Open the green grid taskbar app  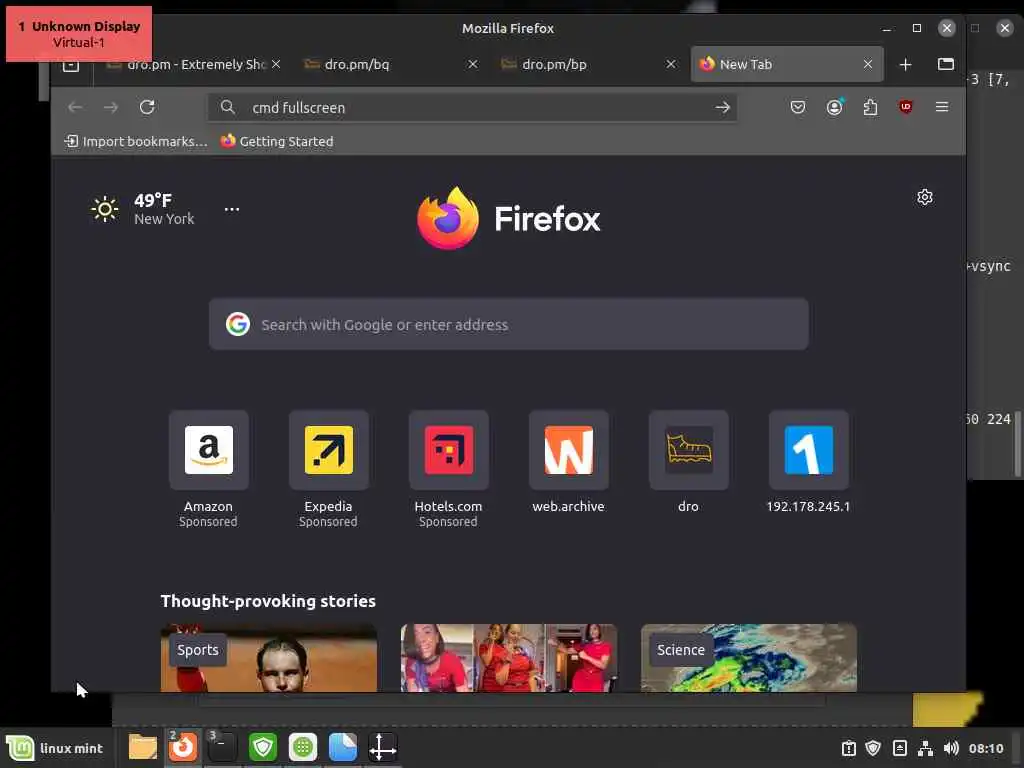(x=302, y=748)
